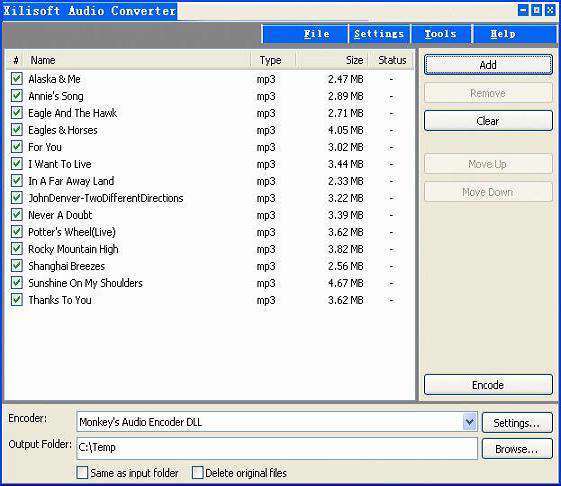This screenshot has width=561, height=486.
Task: Select JohnDenver-TwoDifferentDirections track name
Action: point(106,198)
